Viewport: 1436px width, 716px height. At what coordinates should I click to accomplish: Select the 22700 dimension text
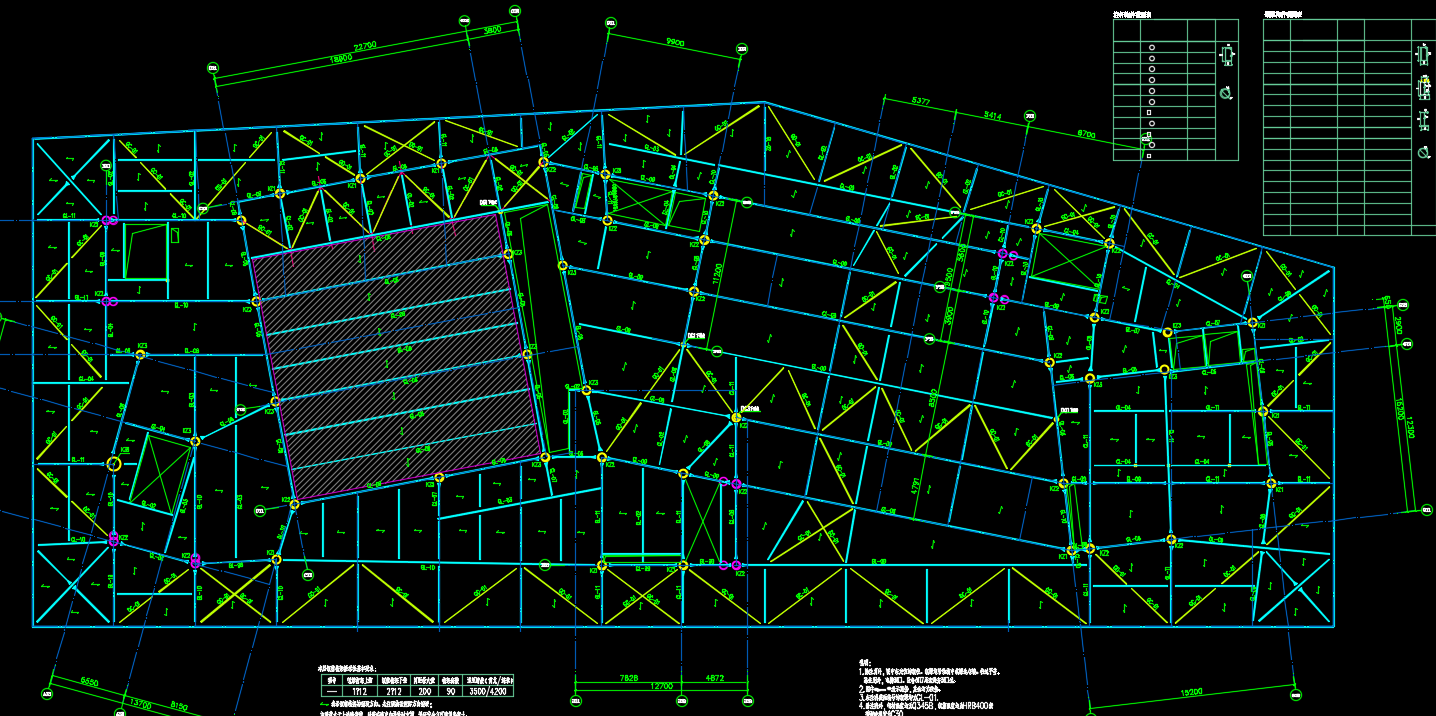tap(364, 45)
